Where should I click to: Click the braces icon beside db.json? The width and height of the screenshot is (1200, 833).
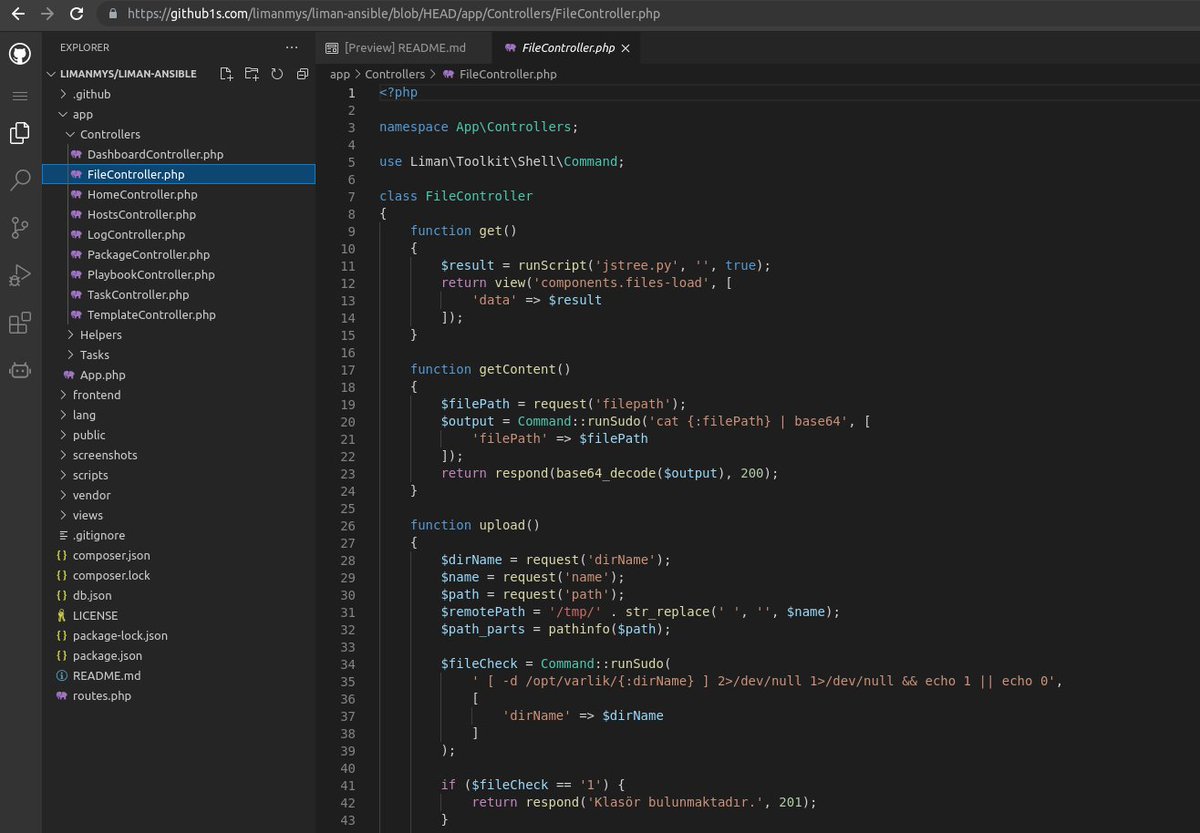[x=62, y=595]
